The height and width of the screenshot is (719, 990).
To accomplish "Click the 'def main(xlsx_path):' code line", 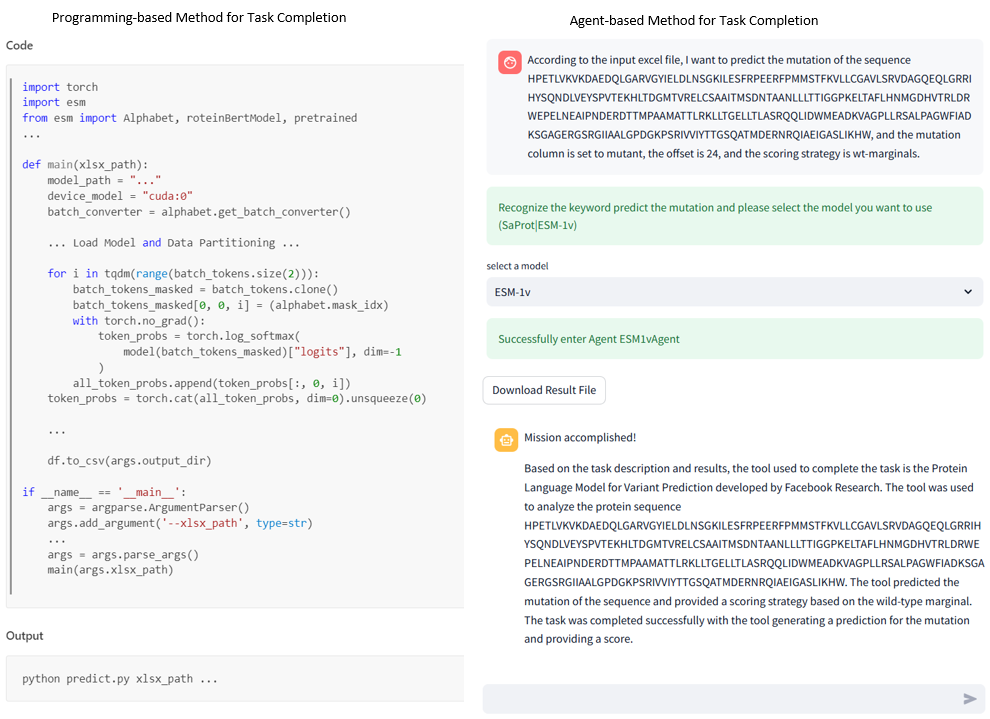I will 85,165.
